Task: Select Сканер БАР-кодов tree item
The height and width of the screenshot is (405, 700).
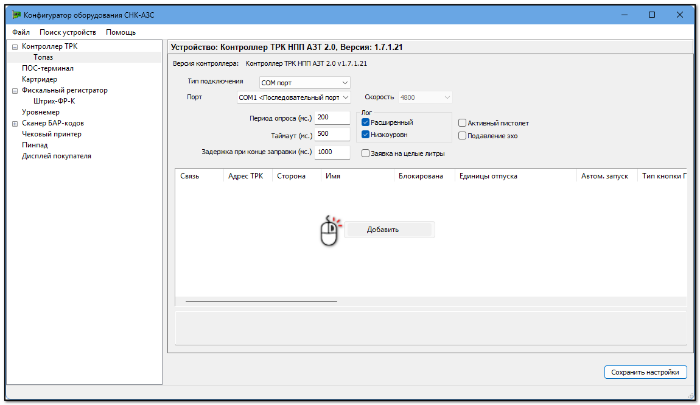Action: tap(53, 123)
